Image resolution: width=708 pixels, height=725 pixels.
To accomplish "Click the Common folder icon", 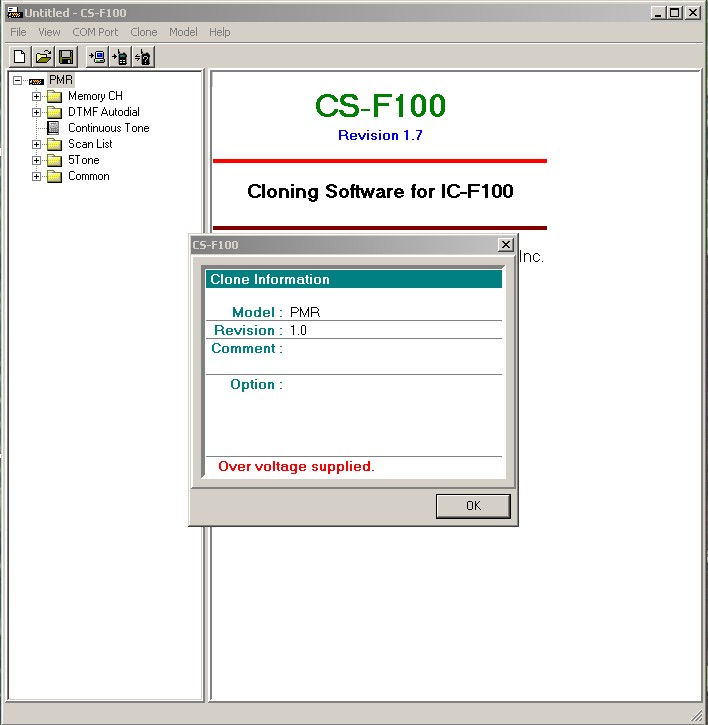I will [x=55, y=177].
